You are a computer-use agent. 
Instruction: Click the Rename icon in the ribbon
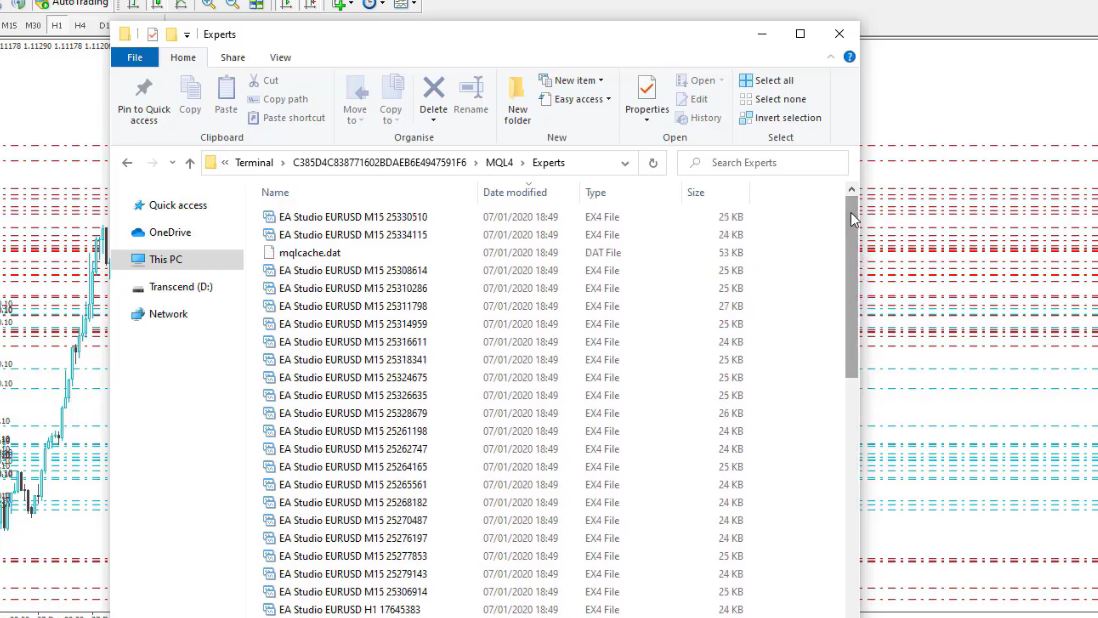pos(471,90)
